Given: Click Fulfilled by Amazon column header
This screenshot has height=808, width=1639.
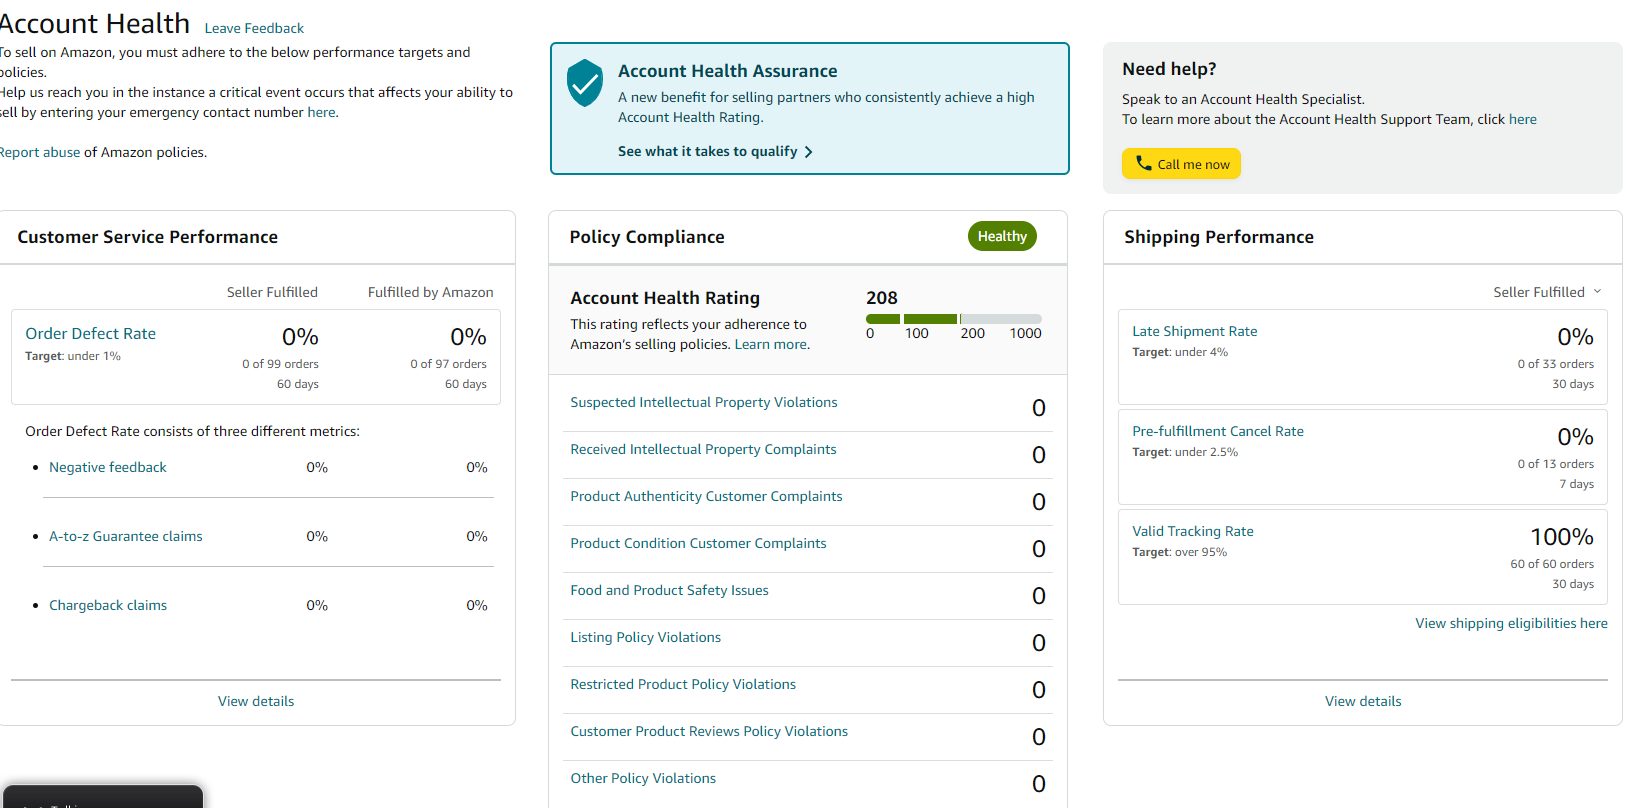Looking at the screenshot, I should pos(430,292).
